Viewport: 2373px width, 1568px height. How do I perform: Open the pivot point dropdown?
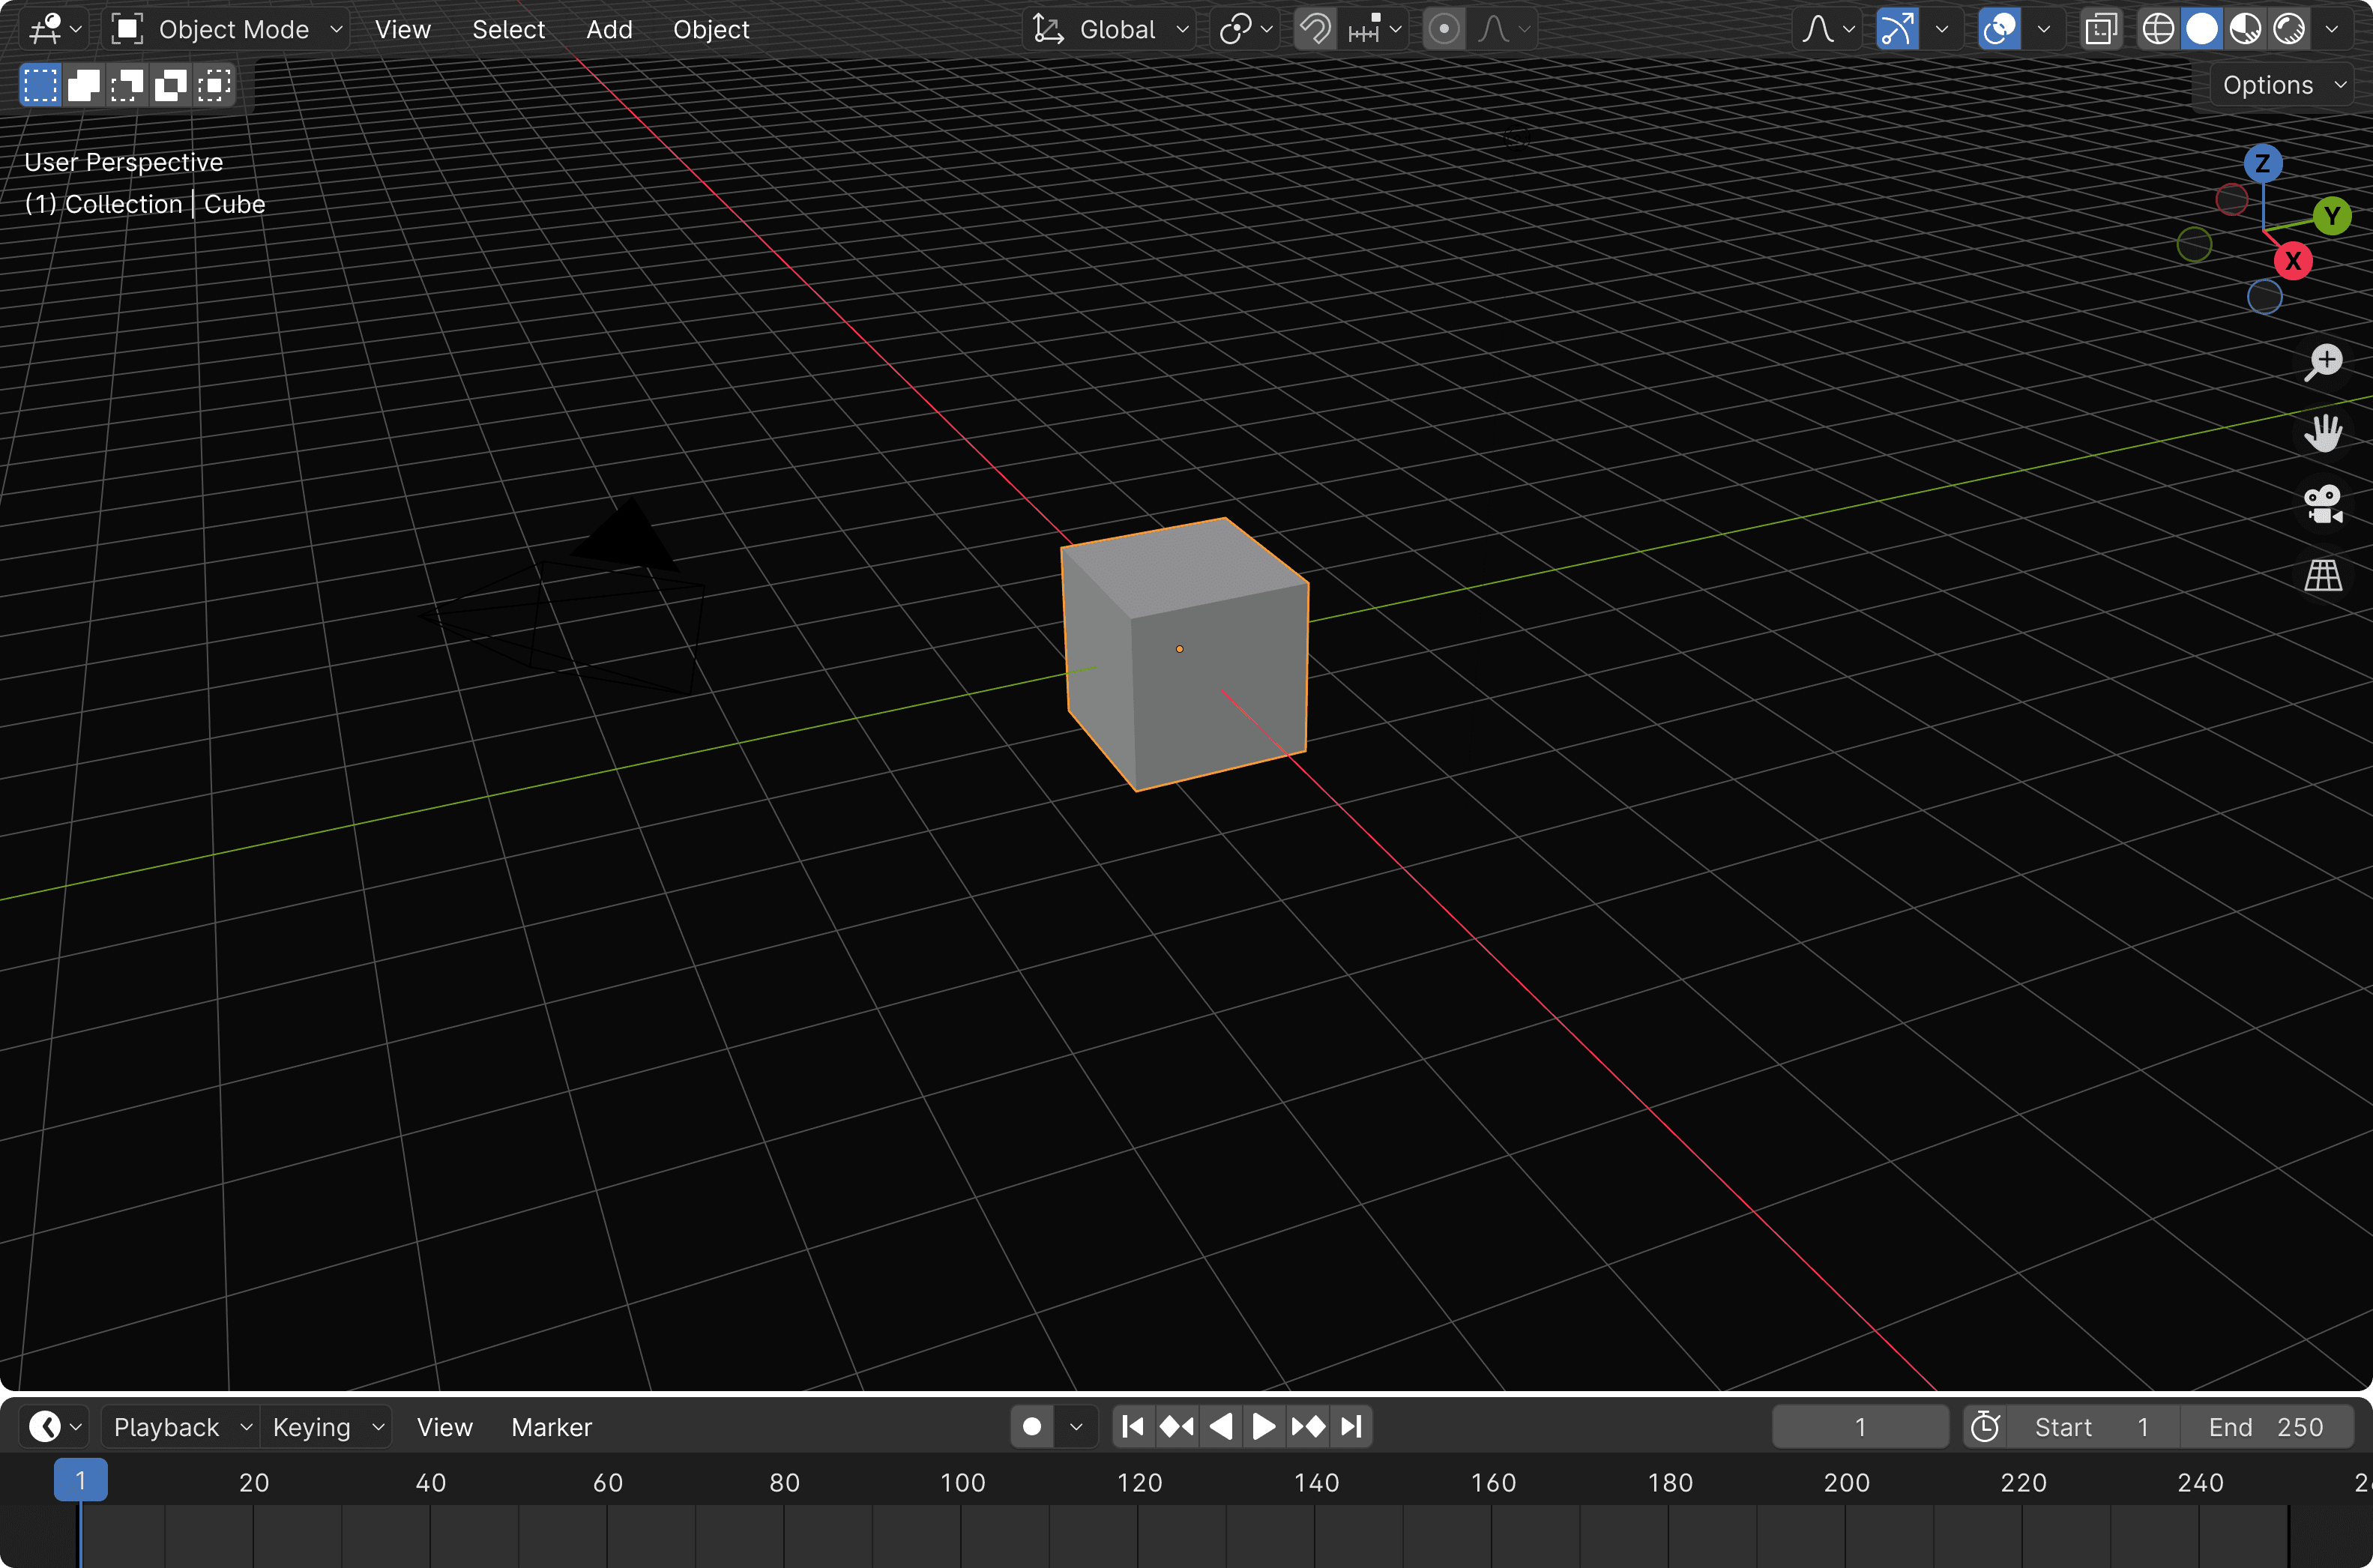[x=1245, y=29]
